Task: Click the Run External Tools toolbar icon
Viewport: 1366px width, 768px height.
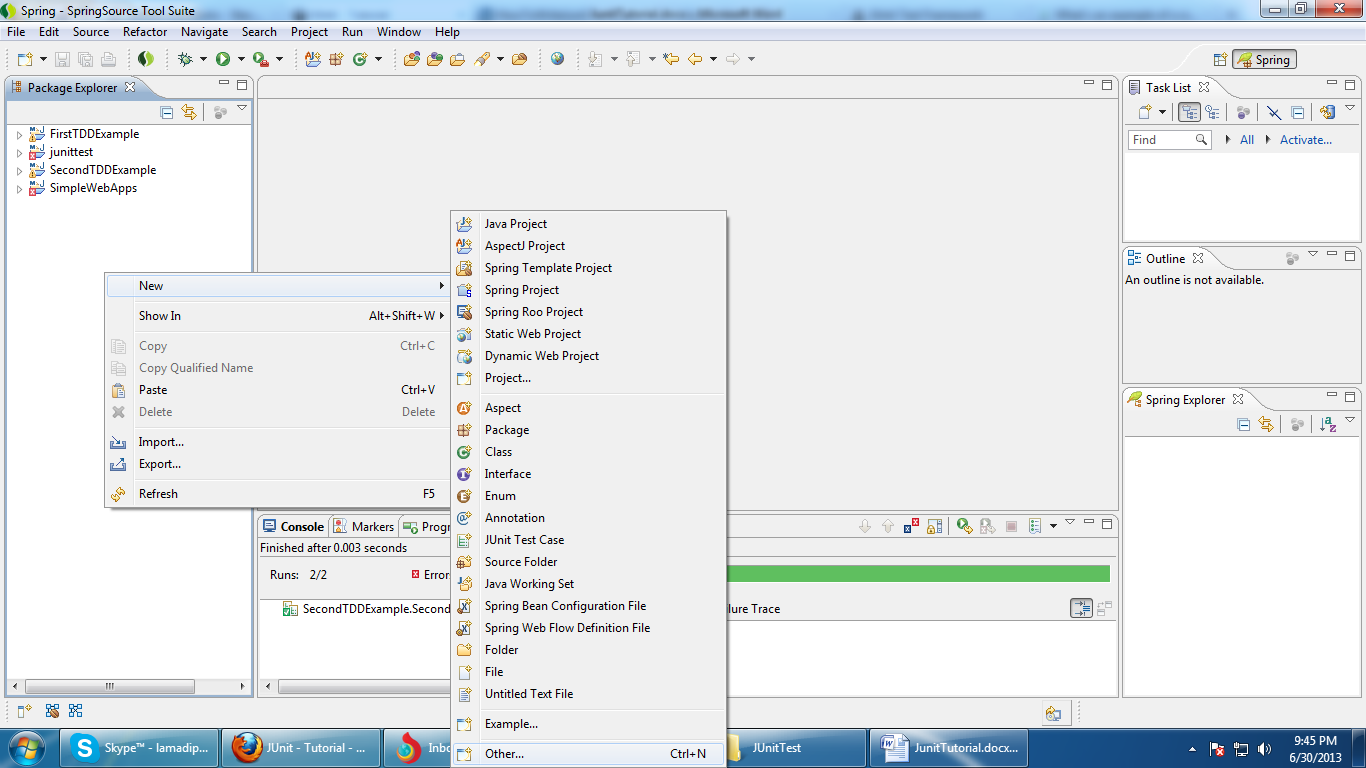Action: point(260,59)
